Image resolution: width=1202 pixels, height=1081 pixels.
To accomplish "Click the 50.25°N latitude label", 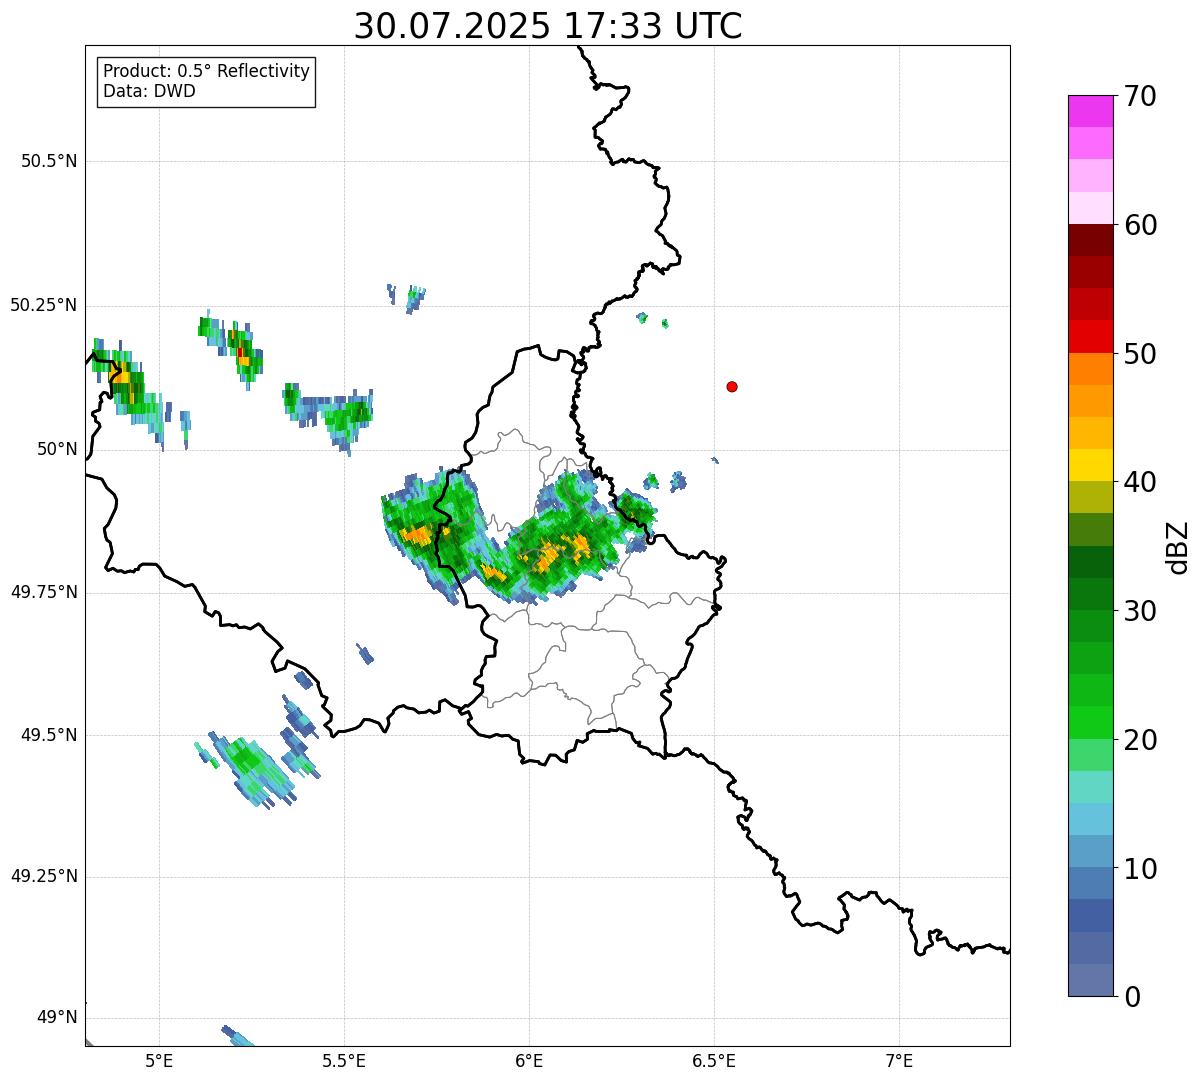I will tap(44, 305).
